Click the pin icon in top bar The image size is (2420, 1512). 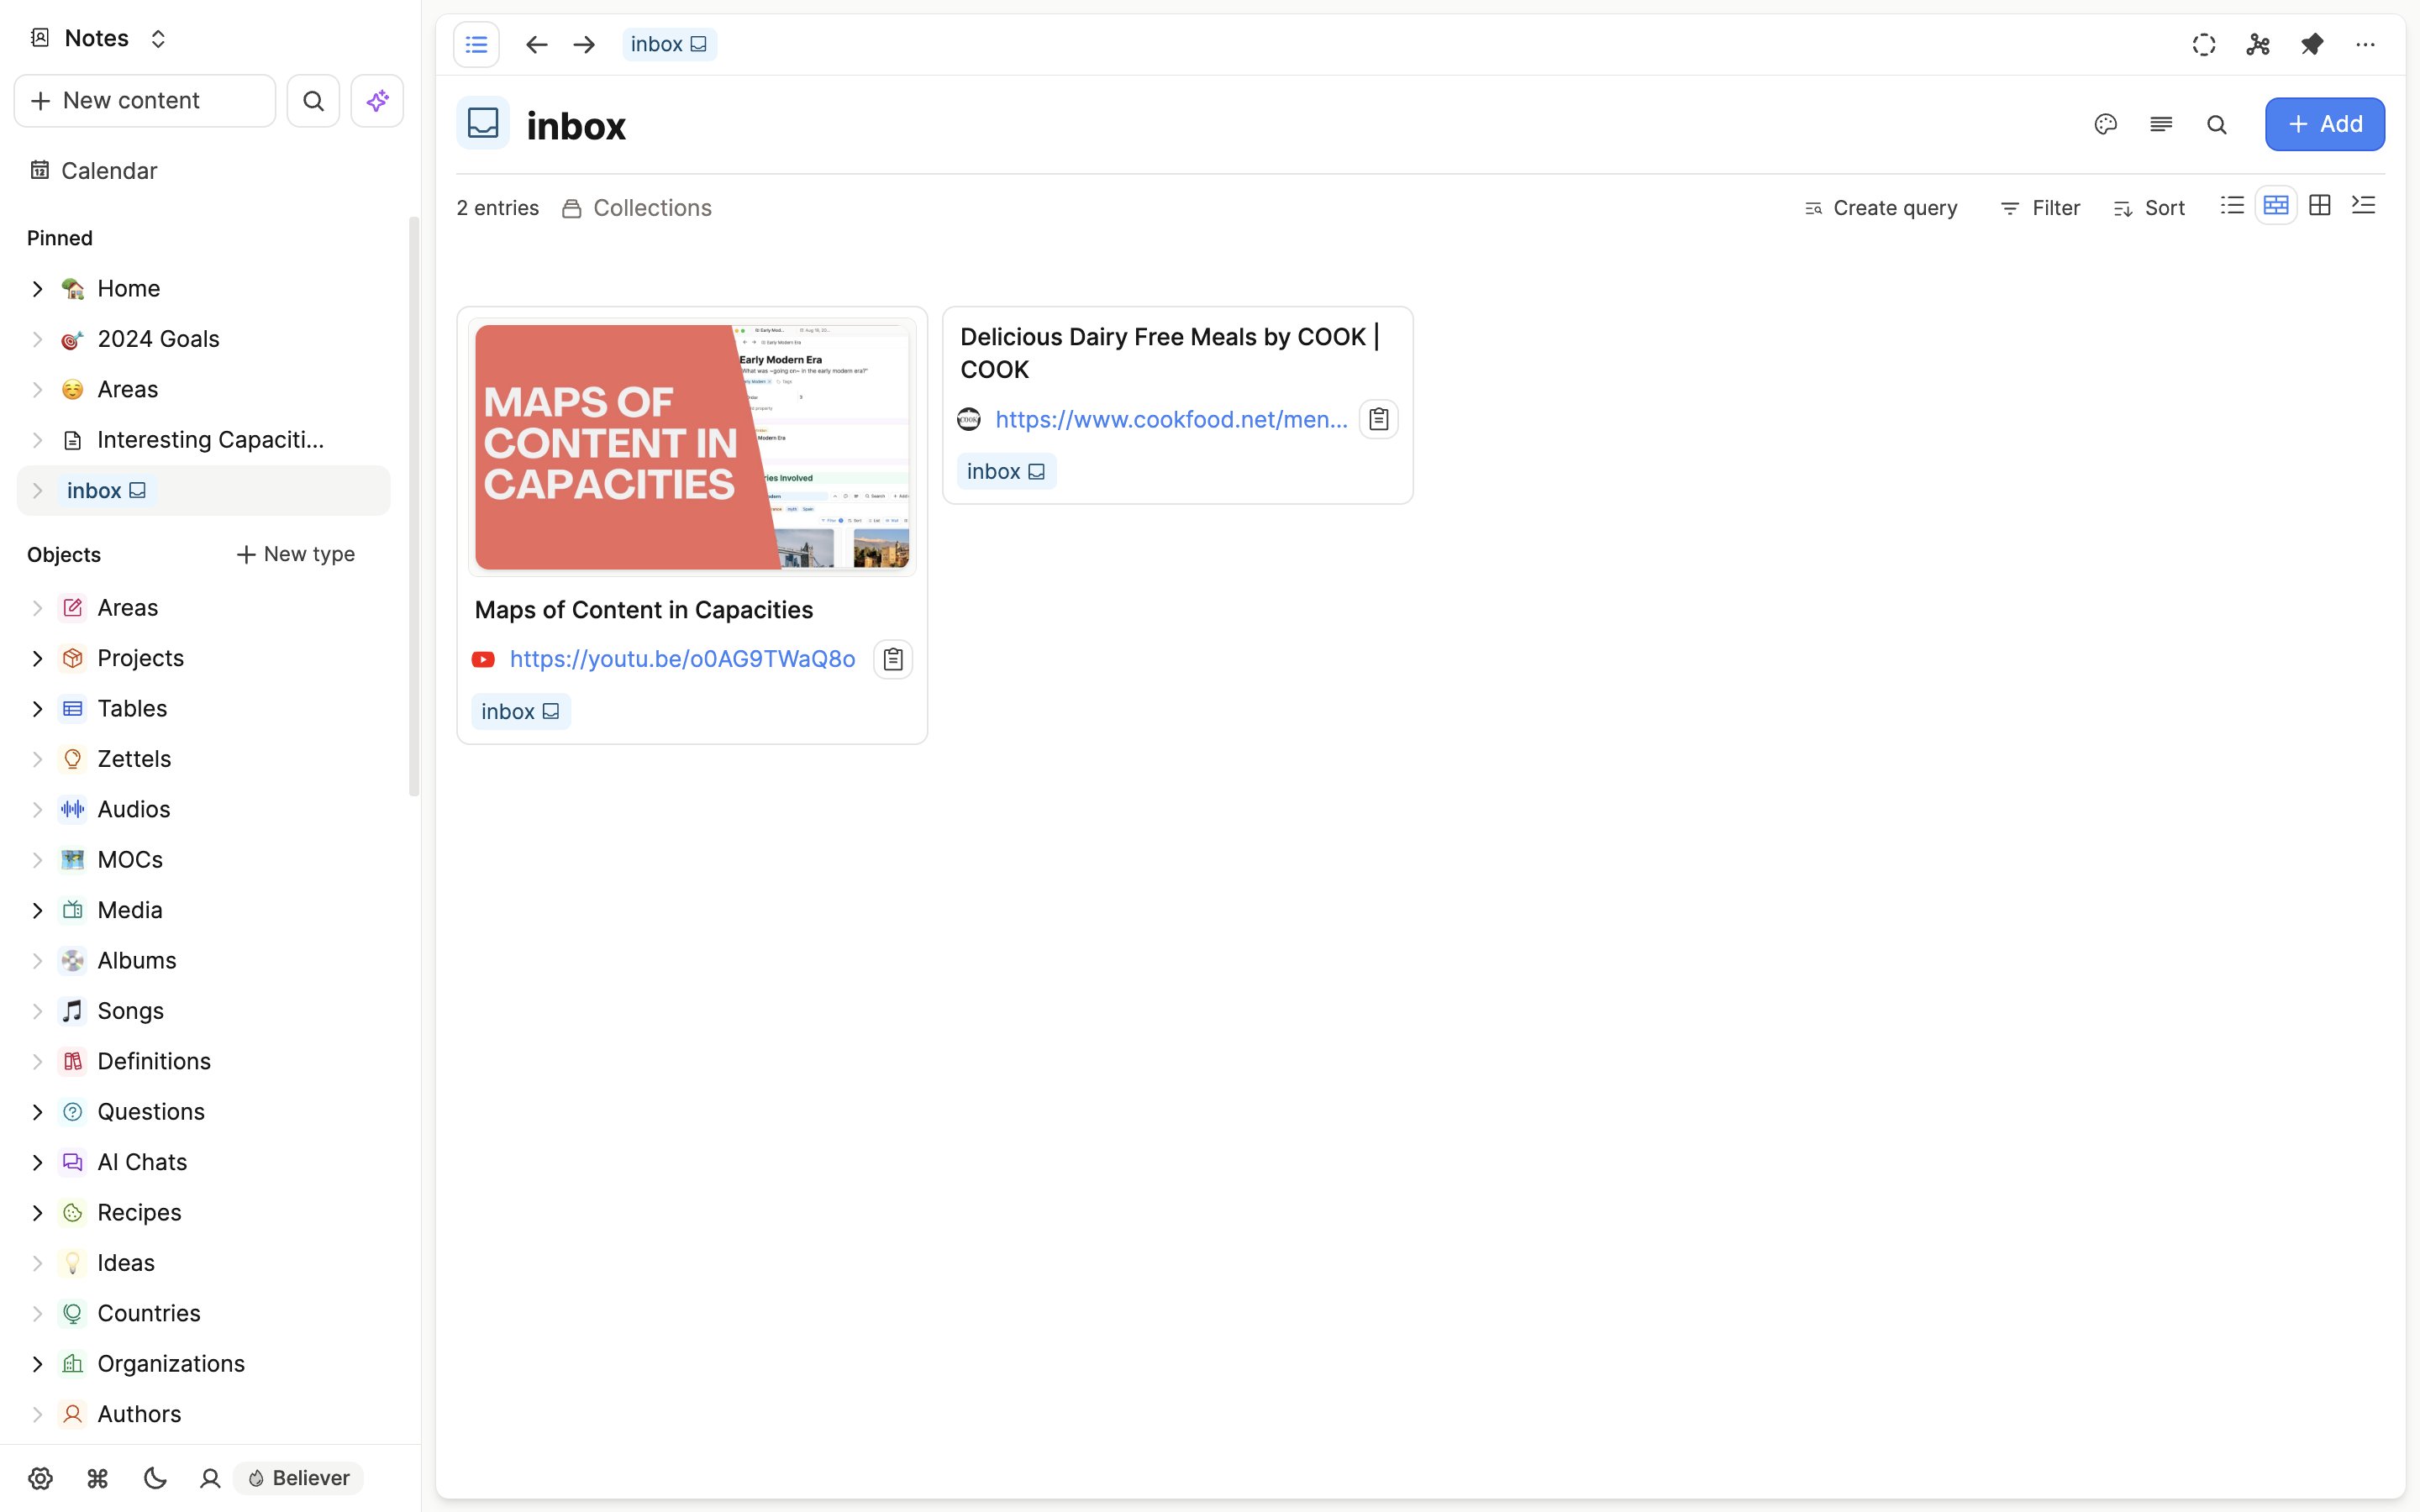click(x=2311, y=44)
